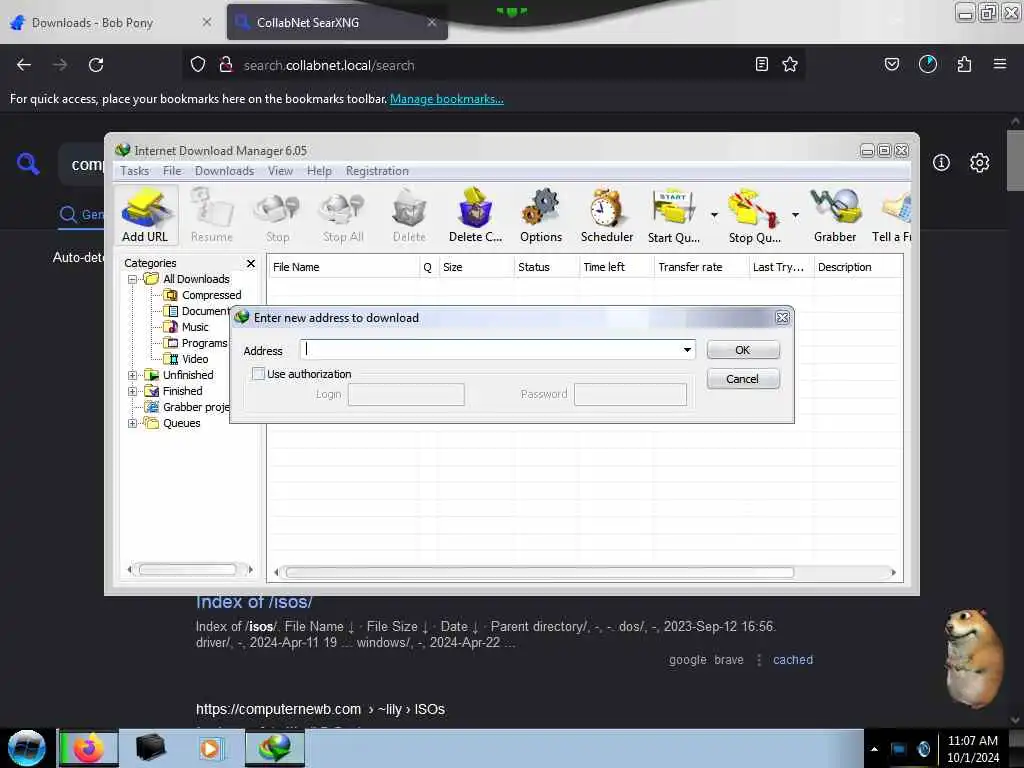Open the View menu
This screenshot has height=768, width=1024.
coord(280,170)
